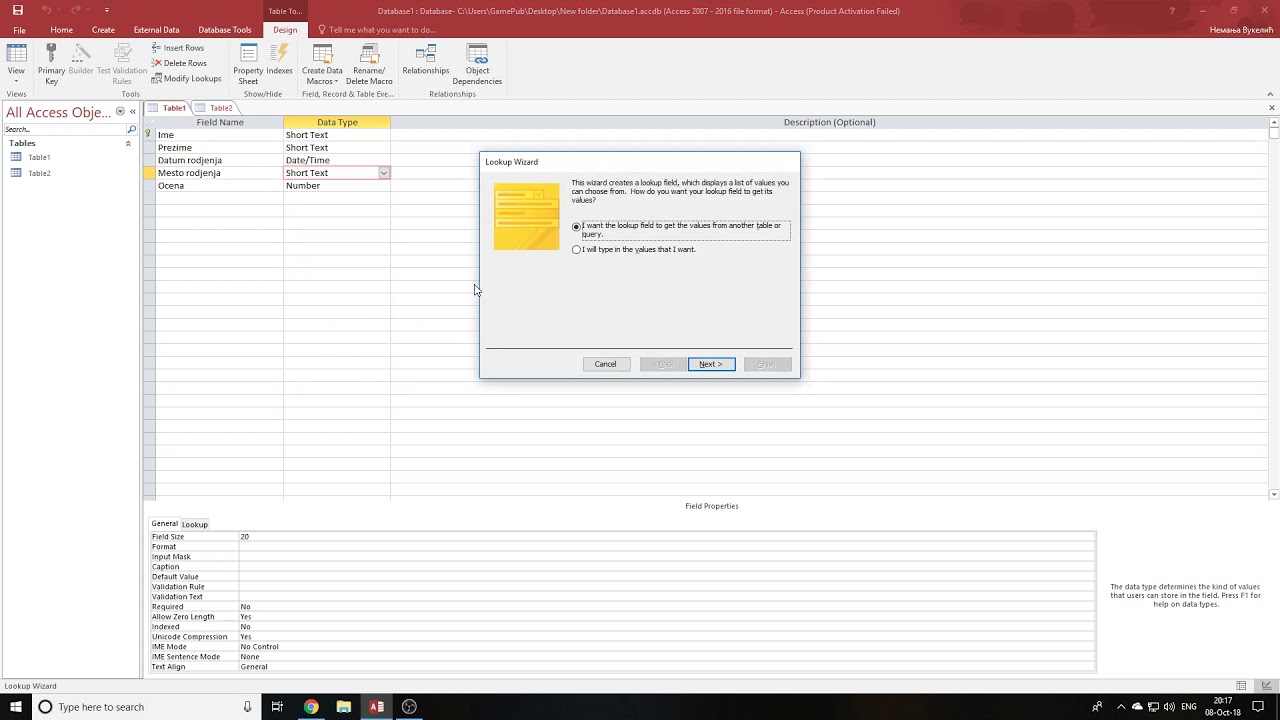Collapse the navigation pane with shutter button
This screenshot has height=720, width=1280.
(132, 111)
